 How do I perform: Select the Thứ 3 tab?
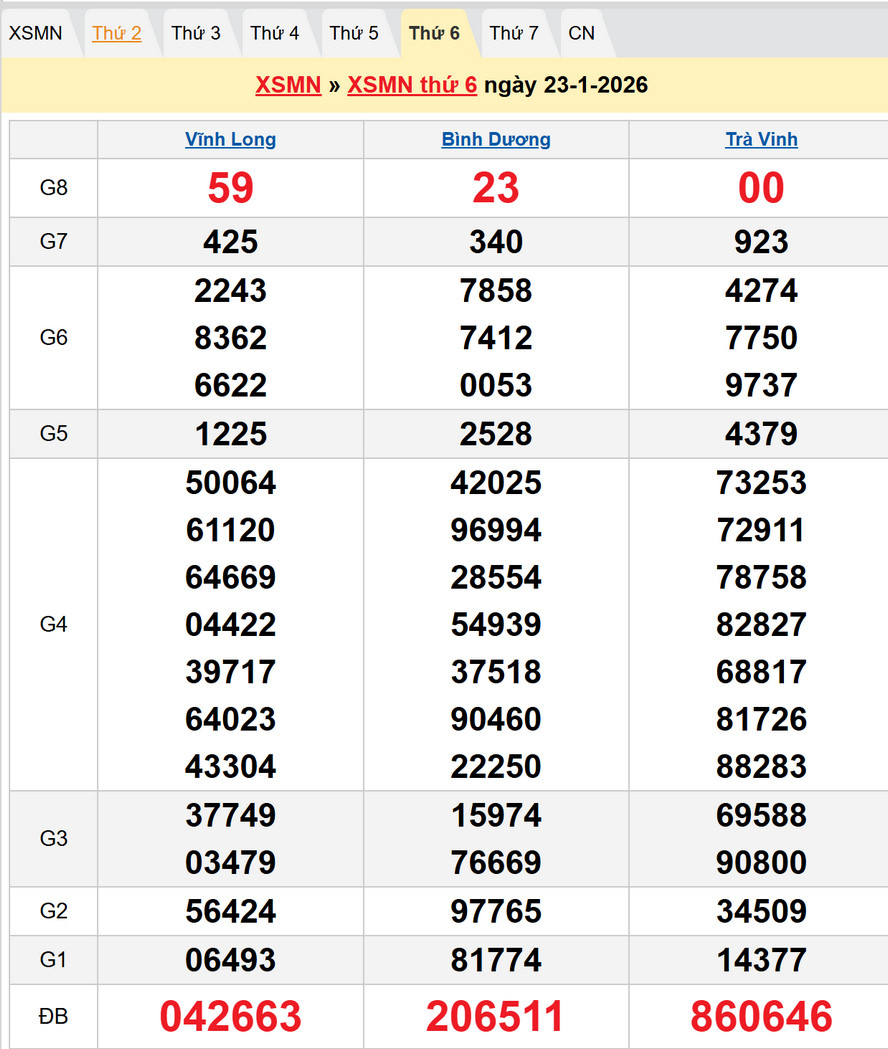tap(196, 33)
